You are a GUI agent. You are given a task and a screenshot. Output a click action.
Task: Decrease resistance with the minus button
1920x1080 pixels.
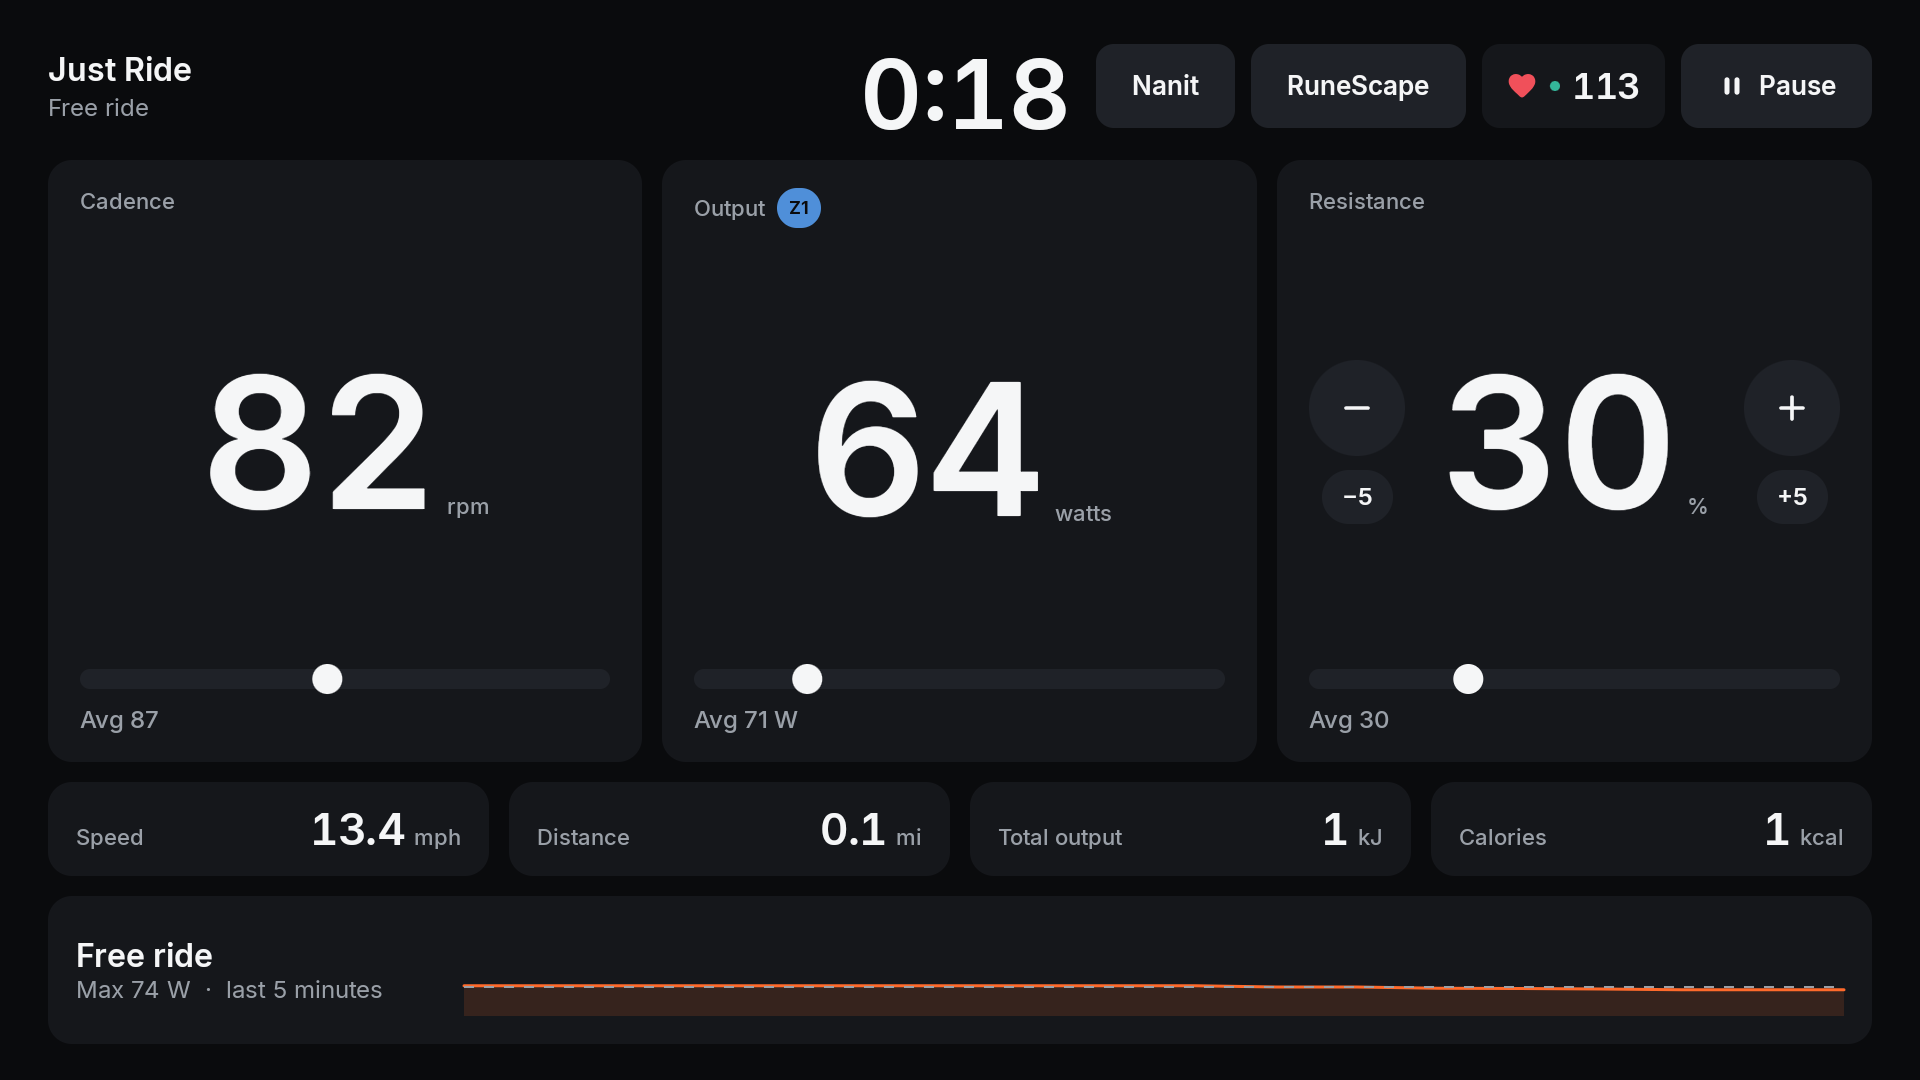pyautogui.click(x=1357, y=408)
